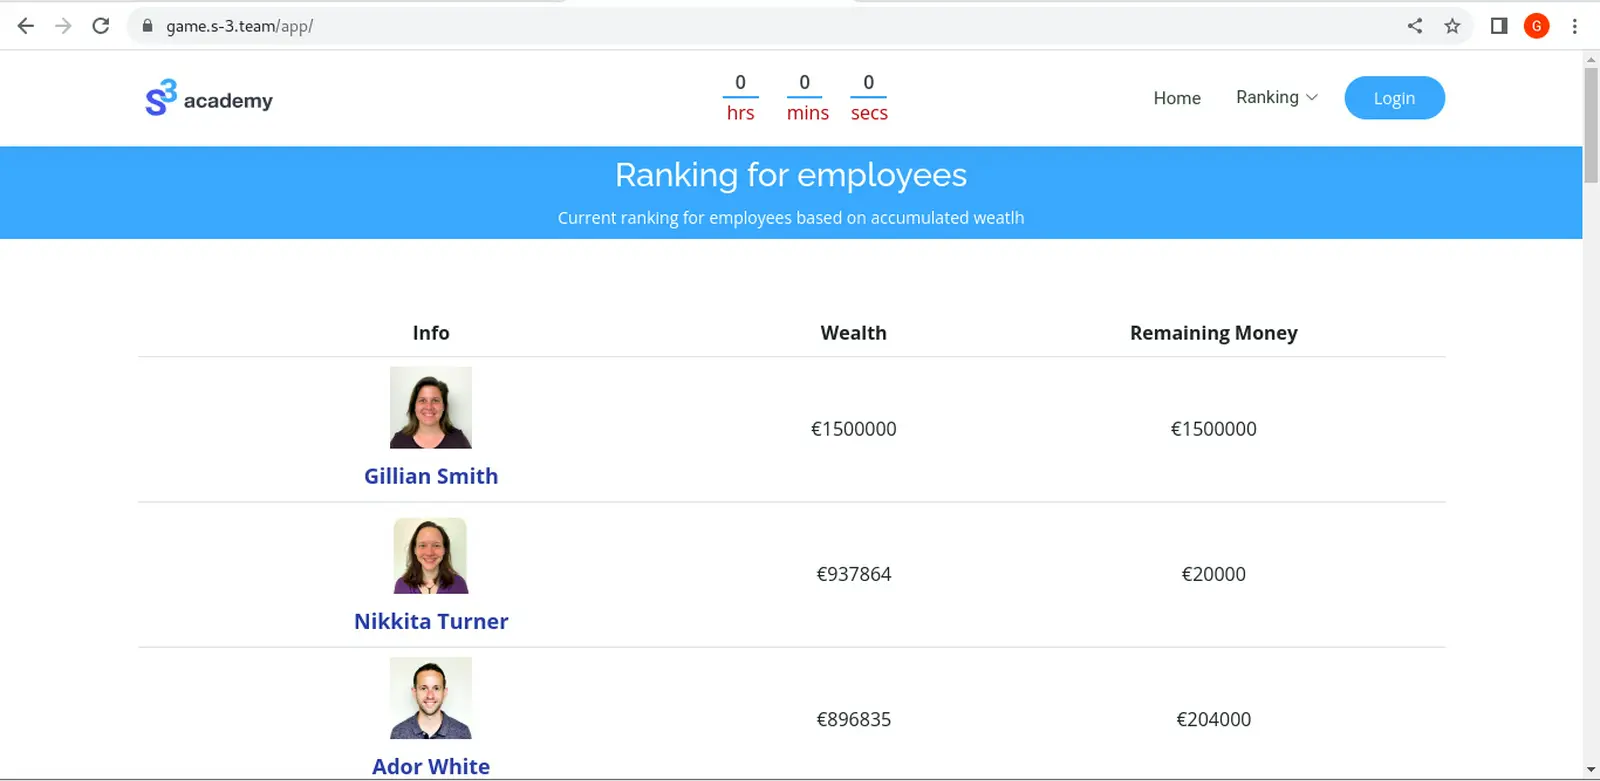The height and width of the screenshot is (781, 1600).
Task: Click the blue Login button
Action: pos(1394,98)
